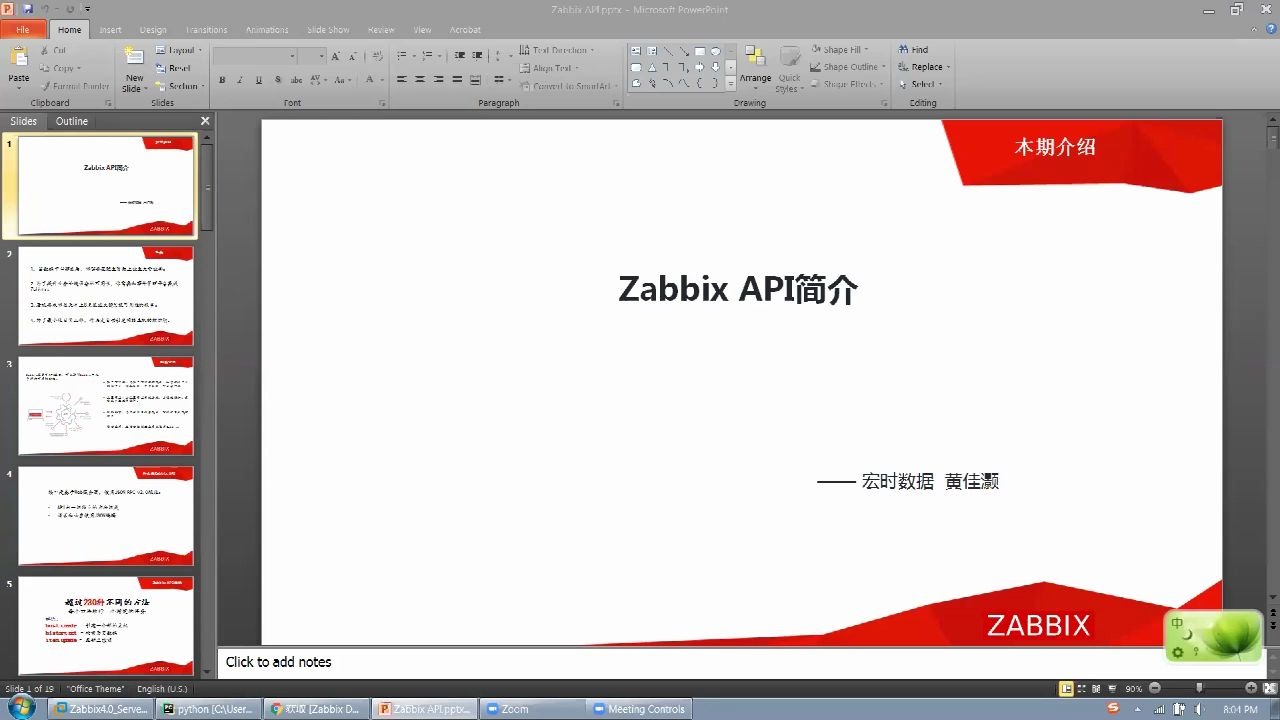Click the Increase Font Size icon

click(335, 56)
